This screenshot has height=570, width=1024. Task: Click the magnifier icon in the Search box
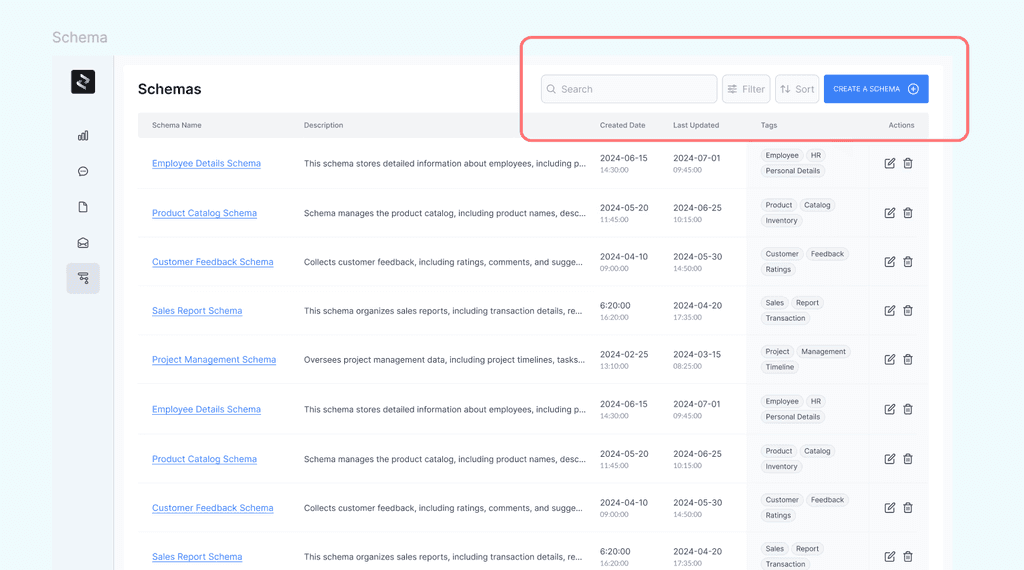551,89
